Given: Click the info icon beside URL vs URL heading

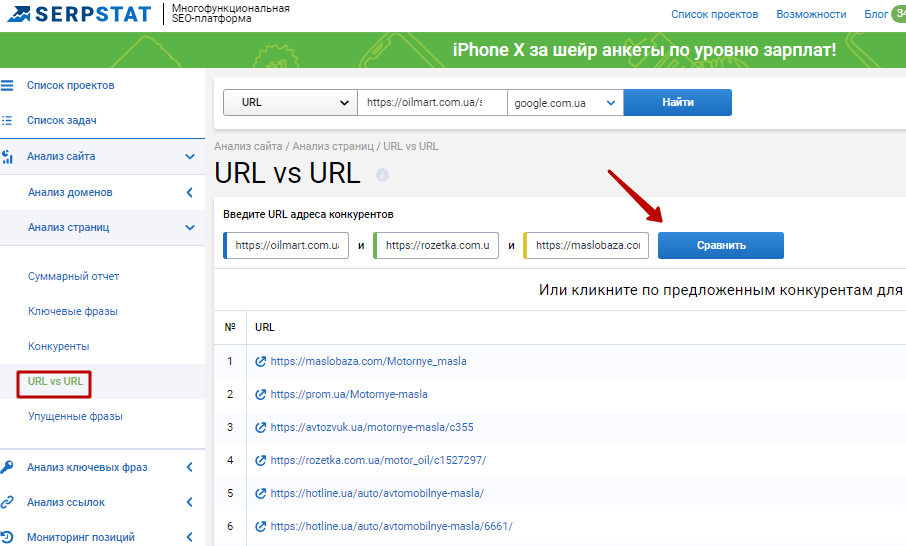Looking at the screenshot, I should click(382, 175).
